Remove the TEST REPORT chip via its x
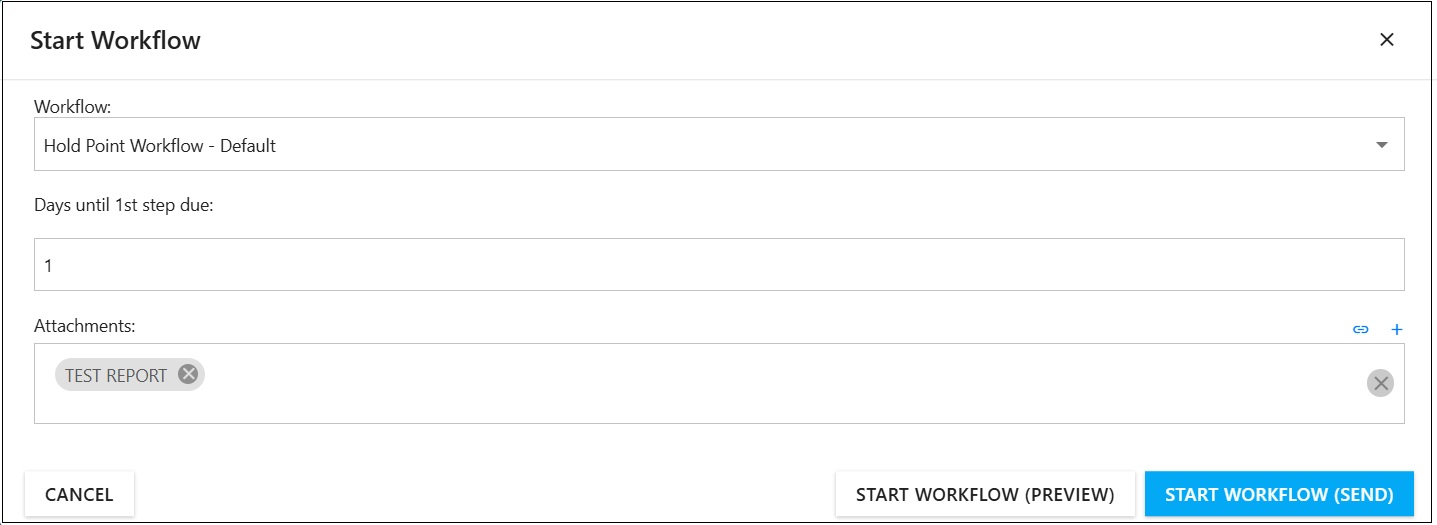Viewport: 1437px width, 525px height. tap(188, 374)
